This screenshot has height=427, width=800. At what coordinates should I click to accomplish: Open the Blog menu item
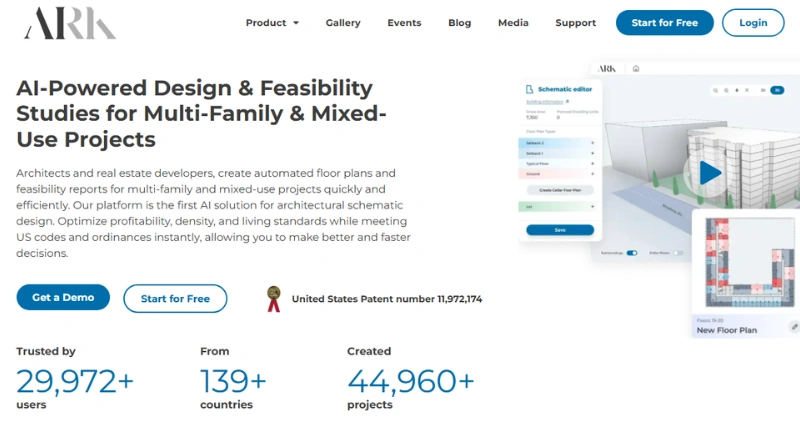point(460,23)
